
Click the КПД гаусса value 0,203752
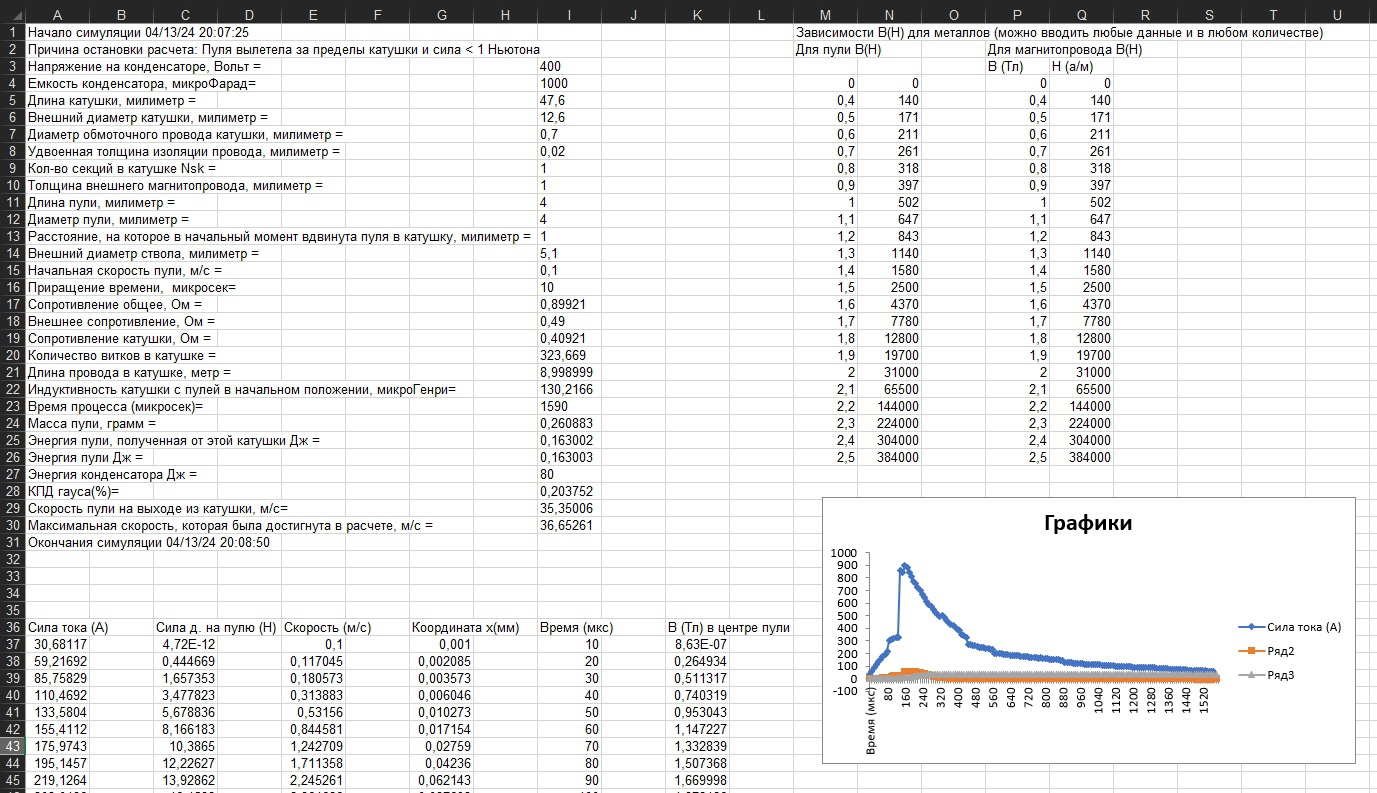pos(569,491)
